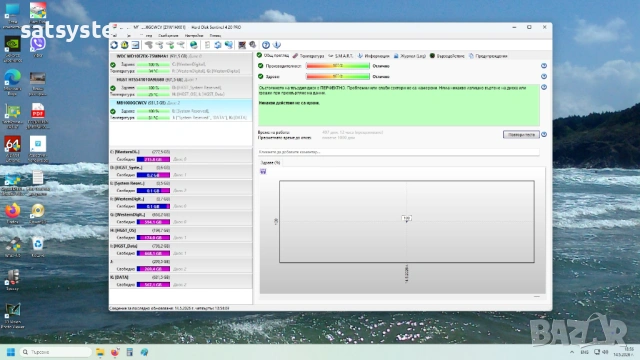Switch to the Информация tab

(373, 56)
